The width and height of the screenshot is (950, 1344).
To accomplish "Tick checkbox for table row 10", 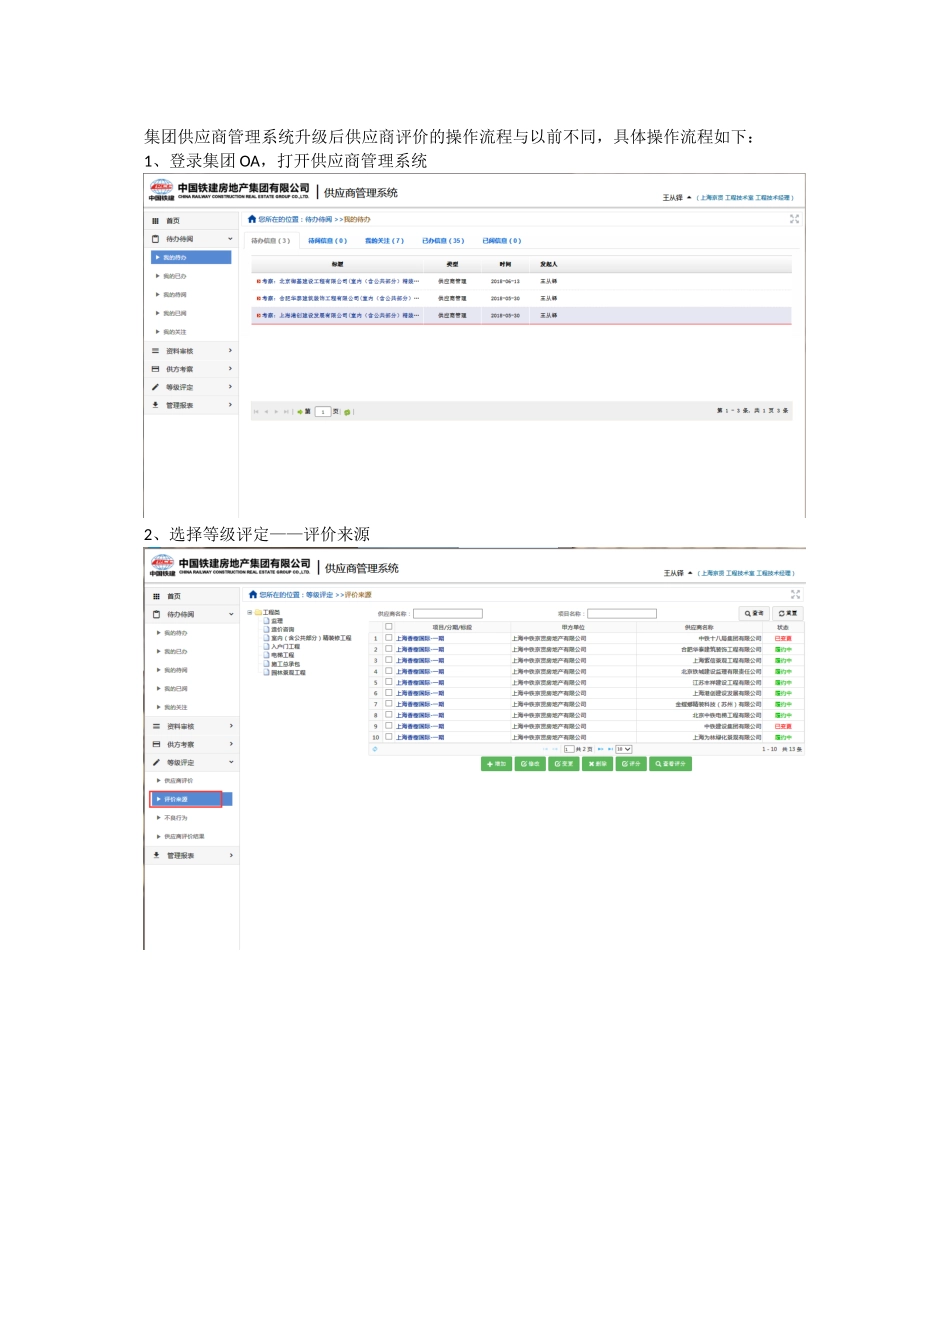I will [389, 737].
